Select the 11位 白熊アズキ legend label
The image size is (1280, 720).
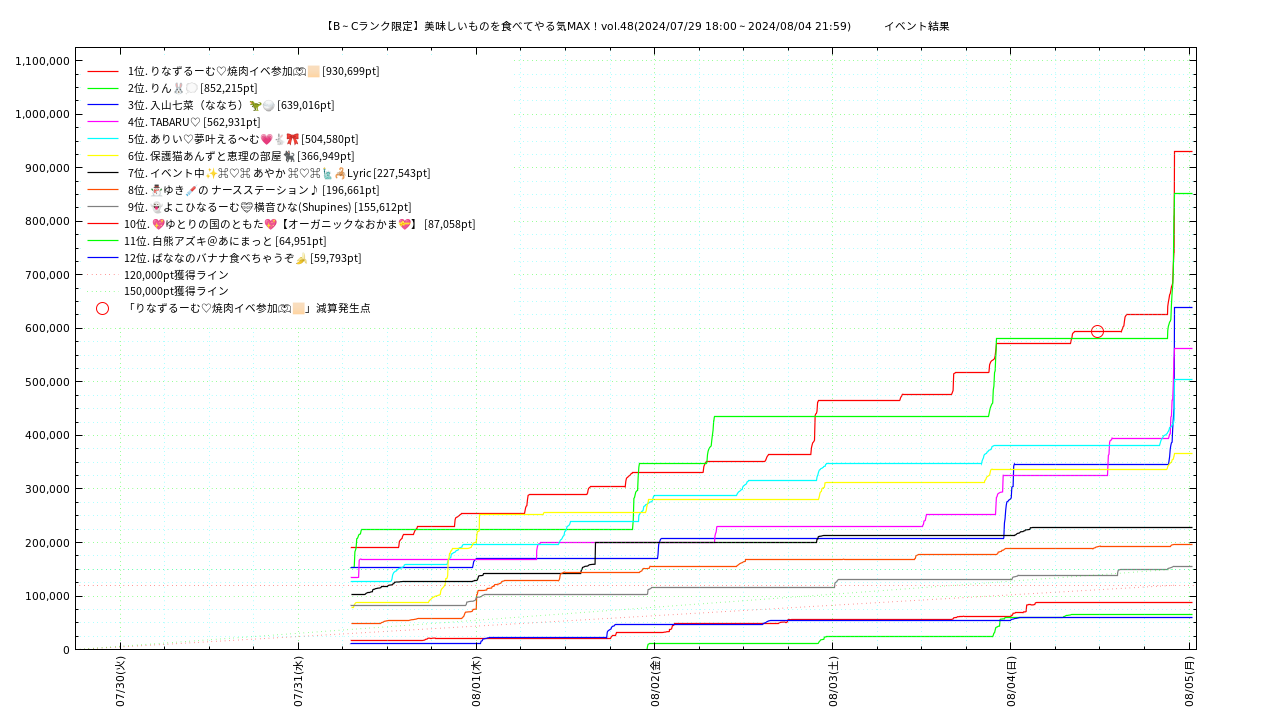(x=225, y=241)
